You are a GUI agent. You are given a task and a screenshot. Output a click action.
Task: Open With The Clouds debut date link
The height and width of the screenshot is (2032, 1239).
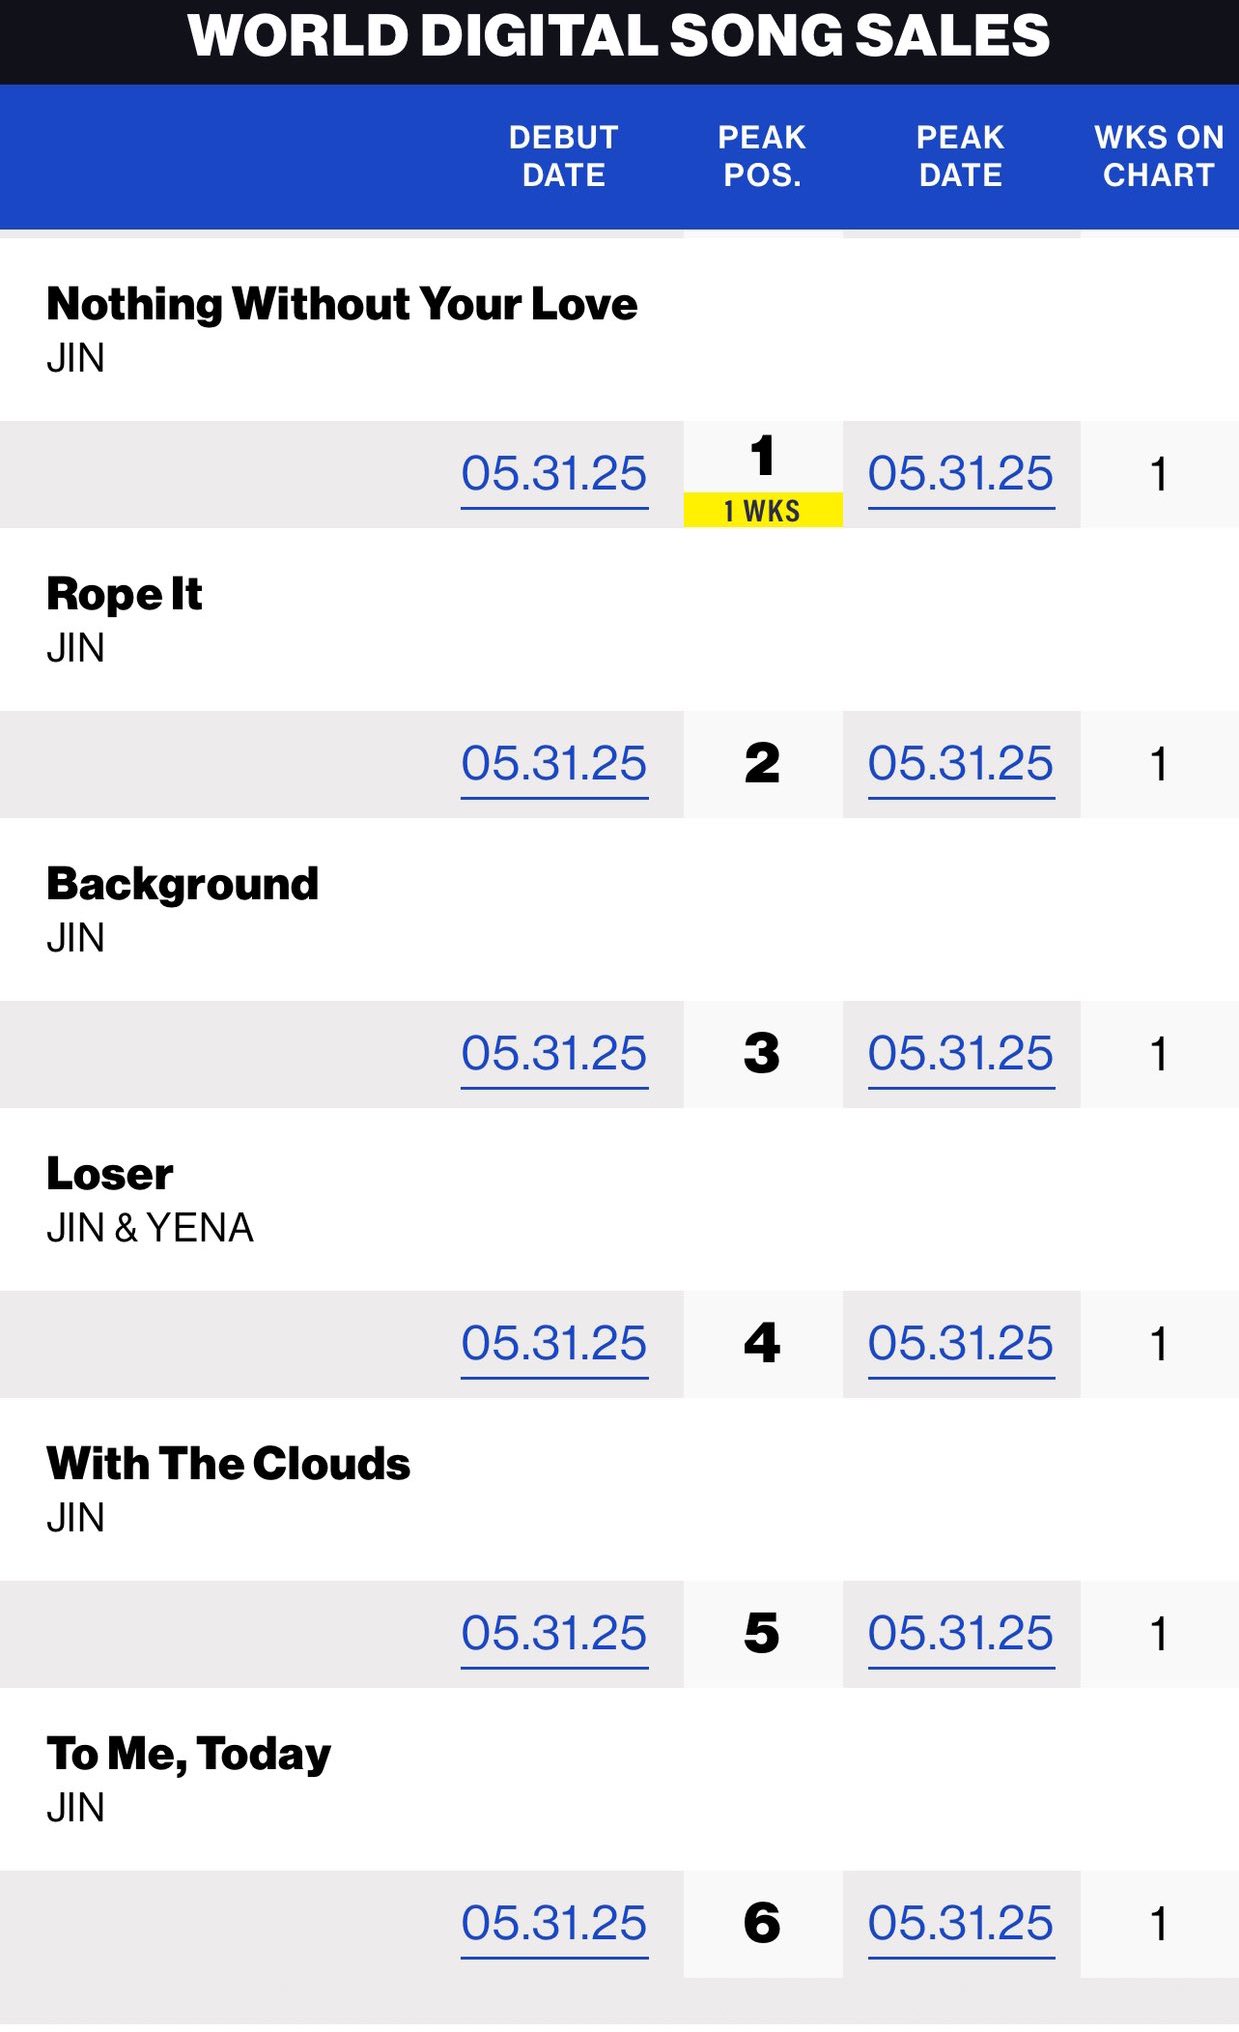(554, 1634)
